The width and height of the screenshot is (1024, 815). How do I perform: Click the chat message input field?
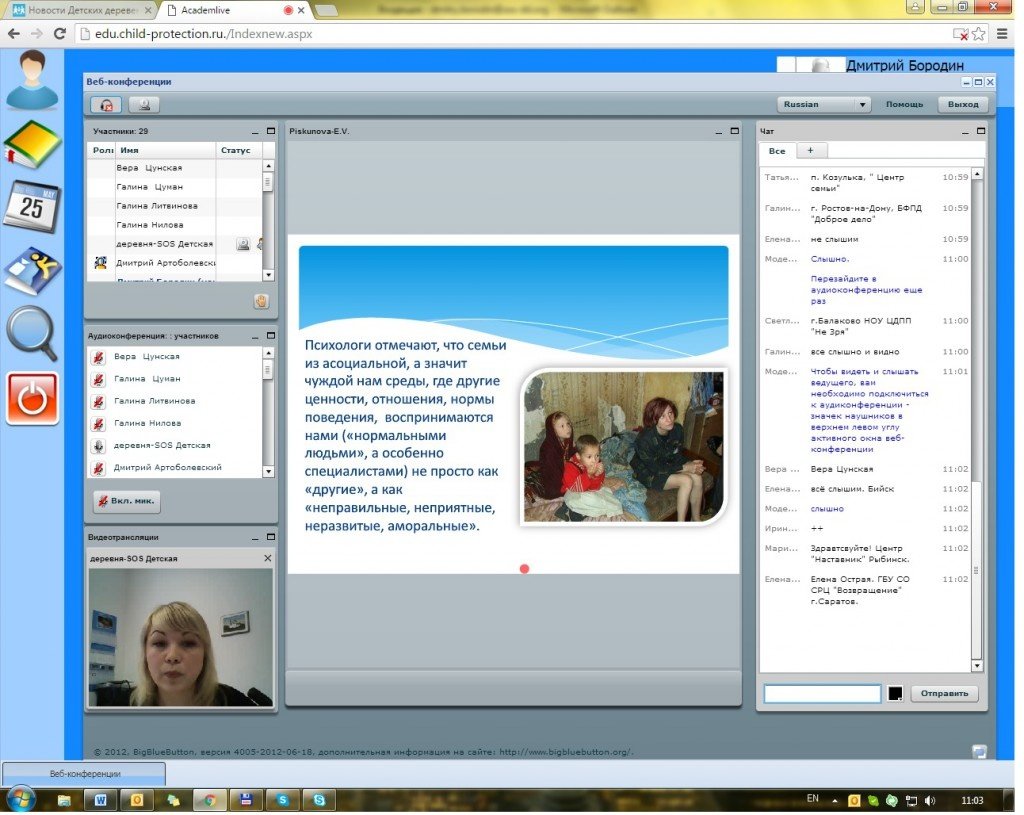pos(822,694)
